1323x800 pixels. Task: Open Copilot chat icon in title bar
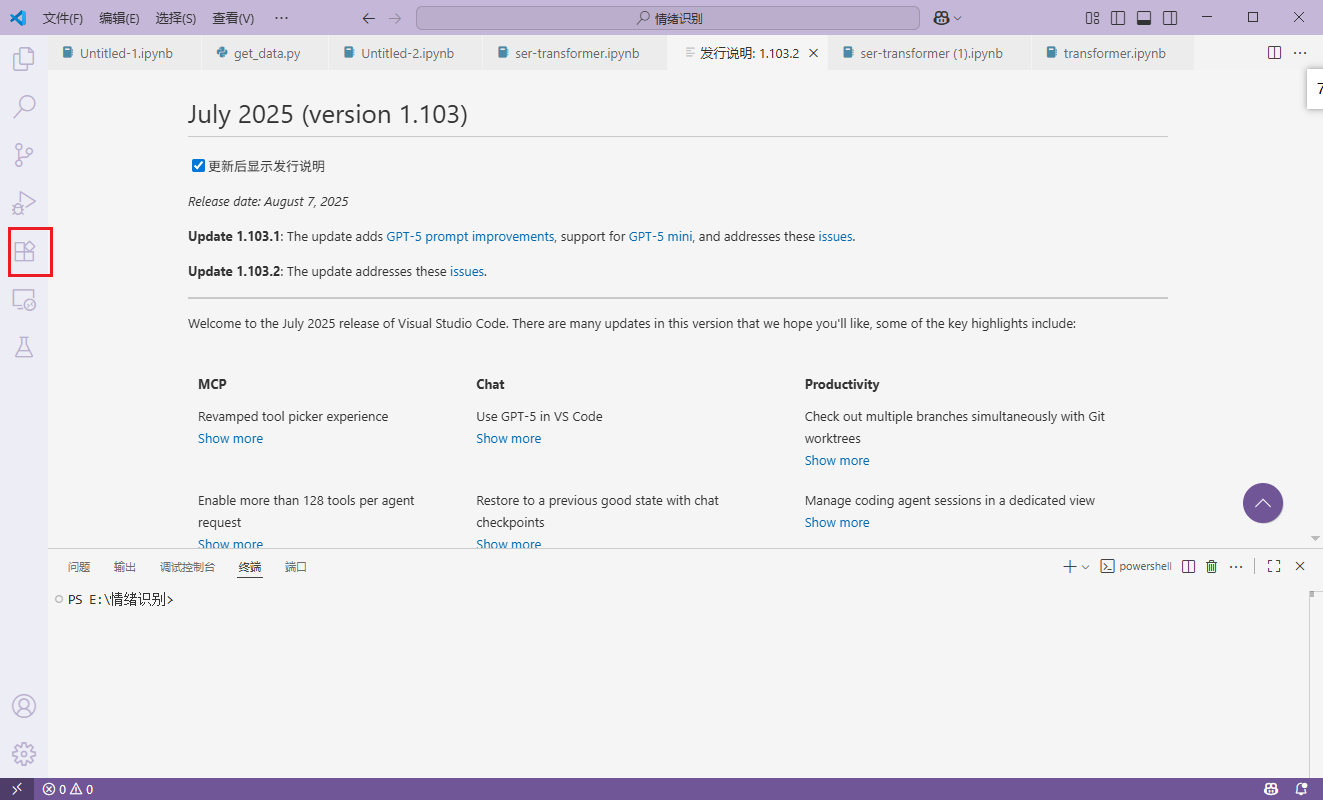941,18
